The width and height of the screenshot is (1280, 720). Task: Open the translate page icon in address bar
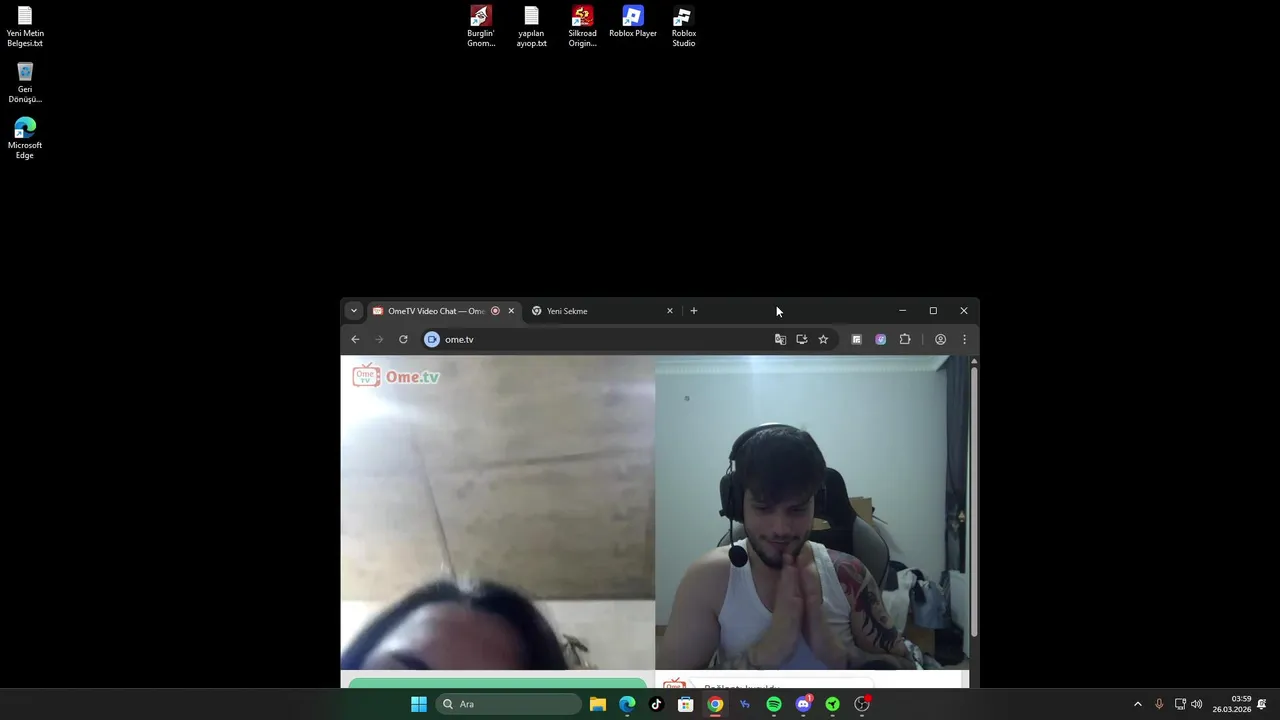click(x=780, y=339)
